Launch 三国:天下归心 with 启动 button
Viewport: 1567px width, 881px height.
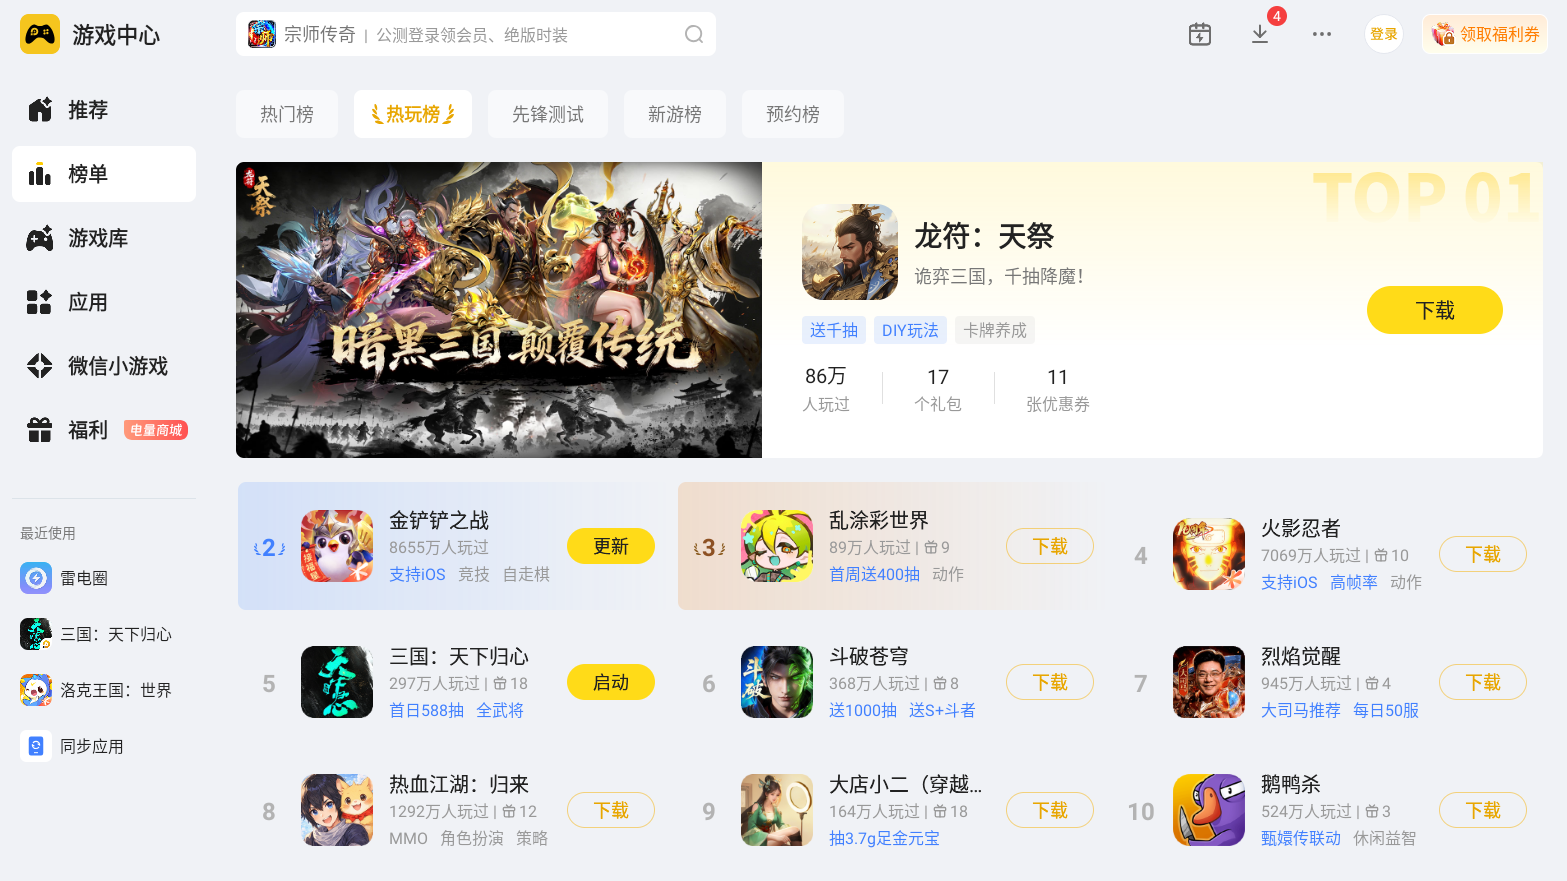click(611, 682)
